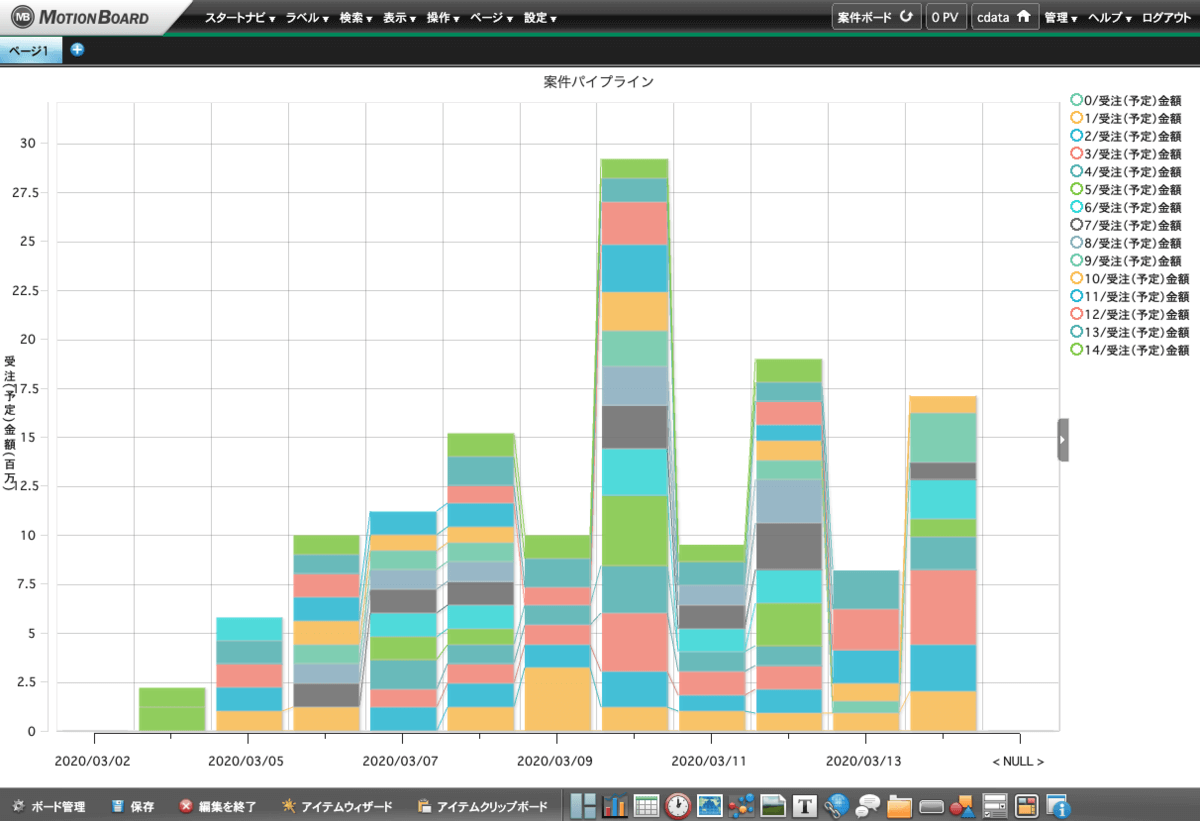This screenshot has width=1200, height=821.
Task: Expand the right side panel arrow
Action: click(1063, 440)
